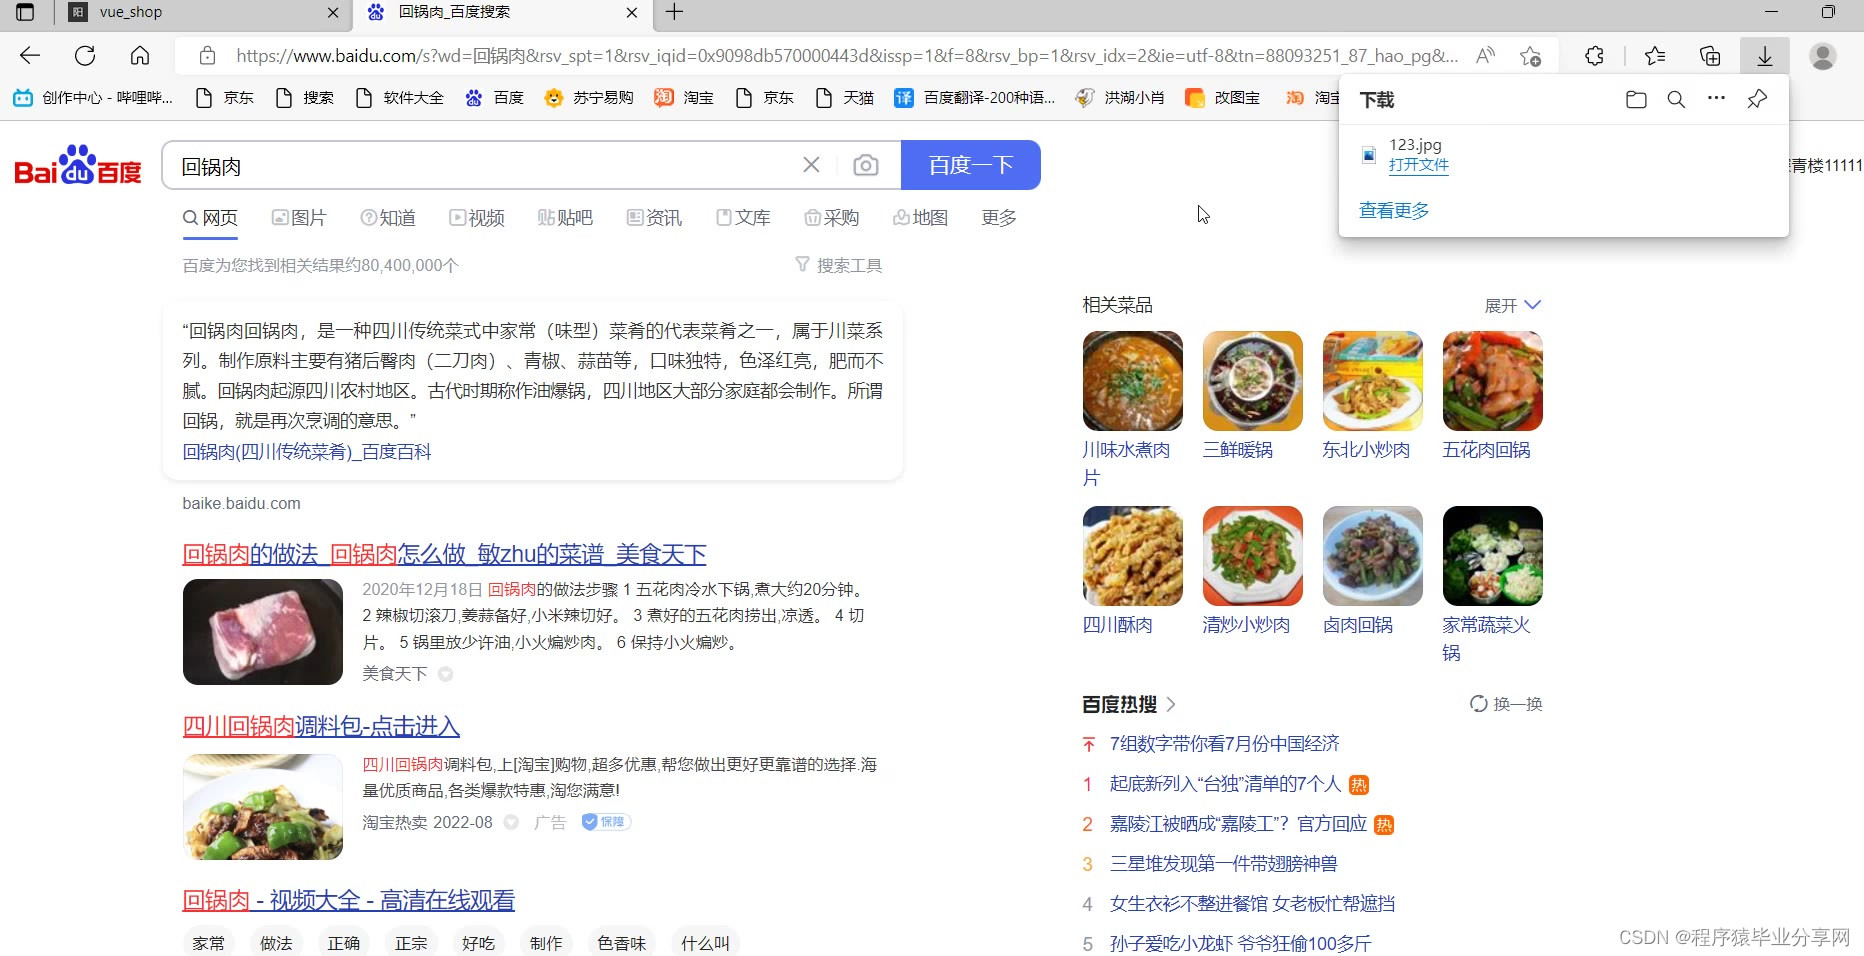
Task: Select the 图片 search tab
Action: coord(299,218)
